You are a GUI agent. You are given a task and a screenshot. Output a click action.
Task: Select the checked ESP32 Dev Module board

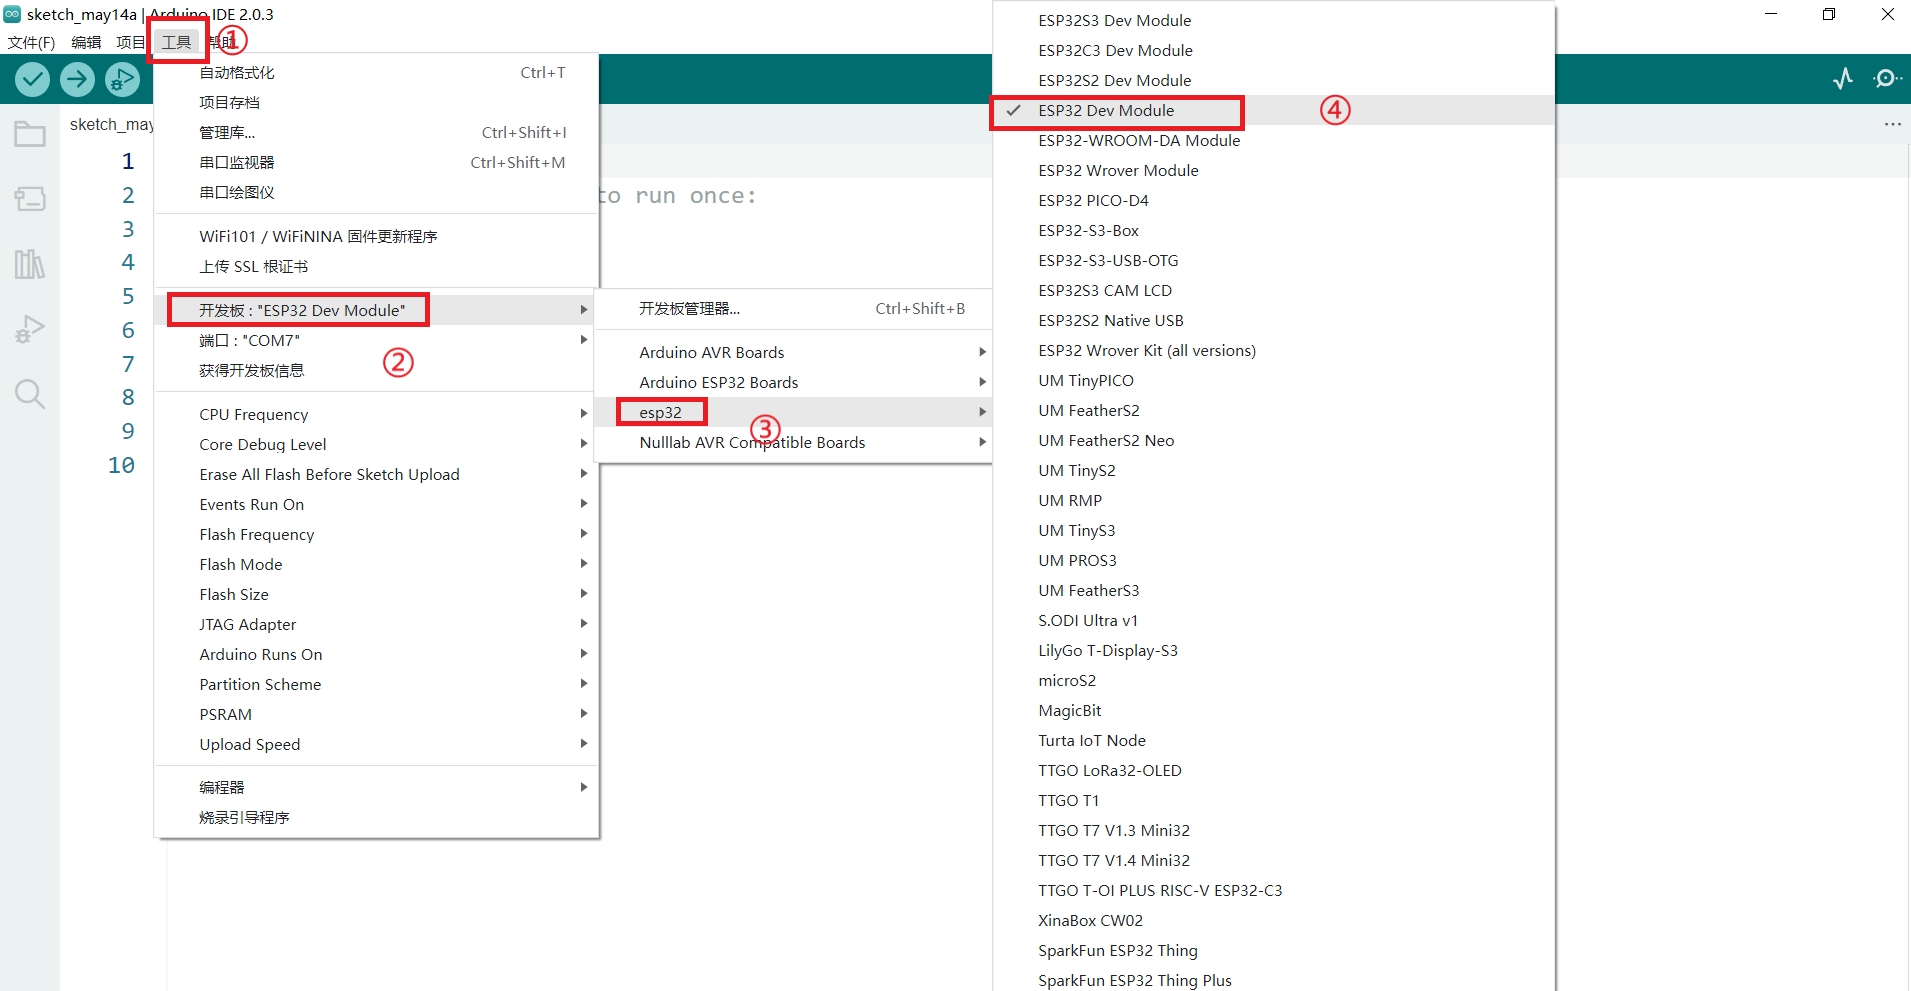click(1106, 111)
